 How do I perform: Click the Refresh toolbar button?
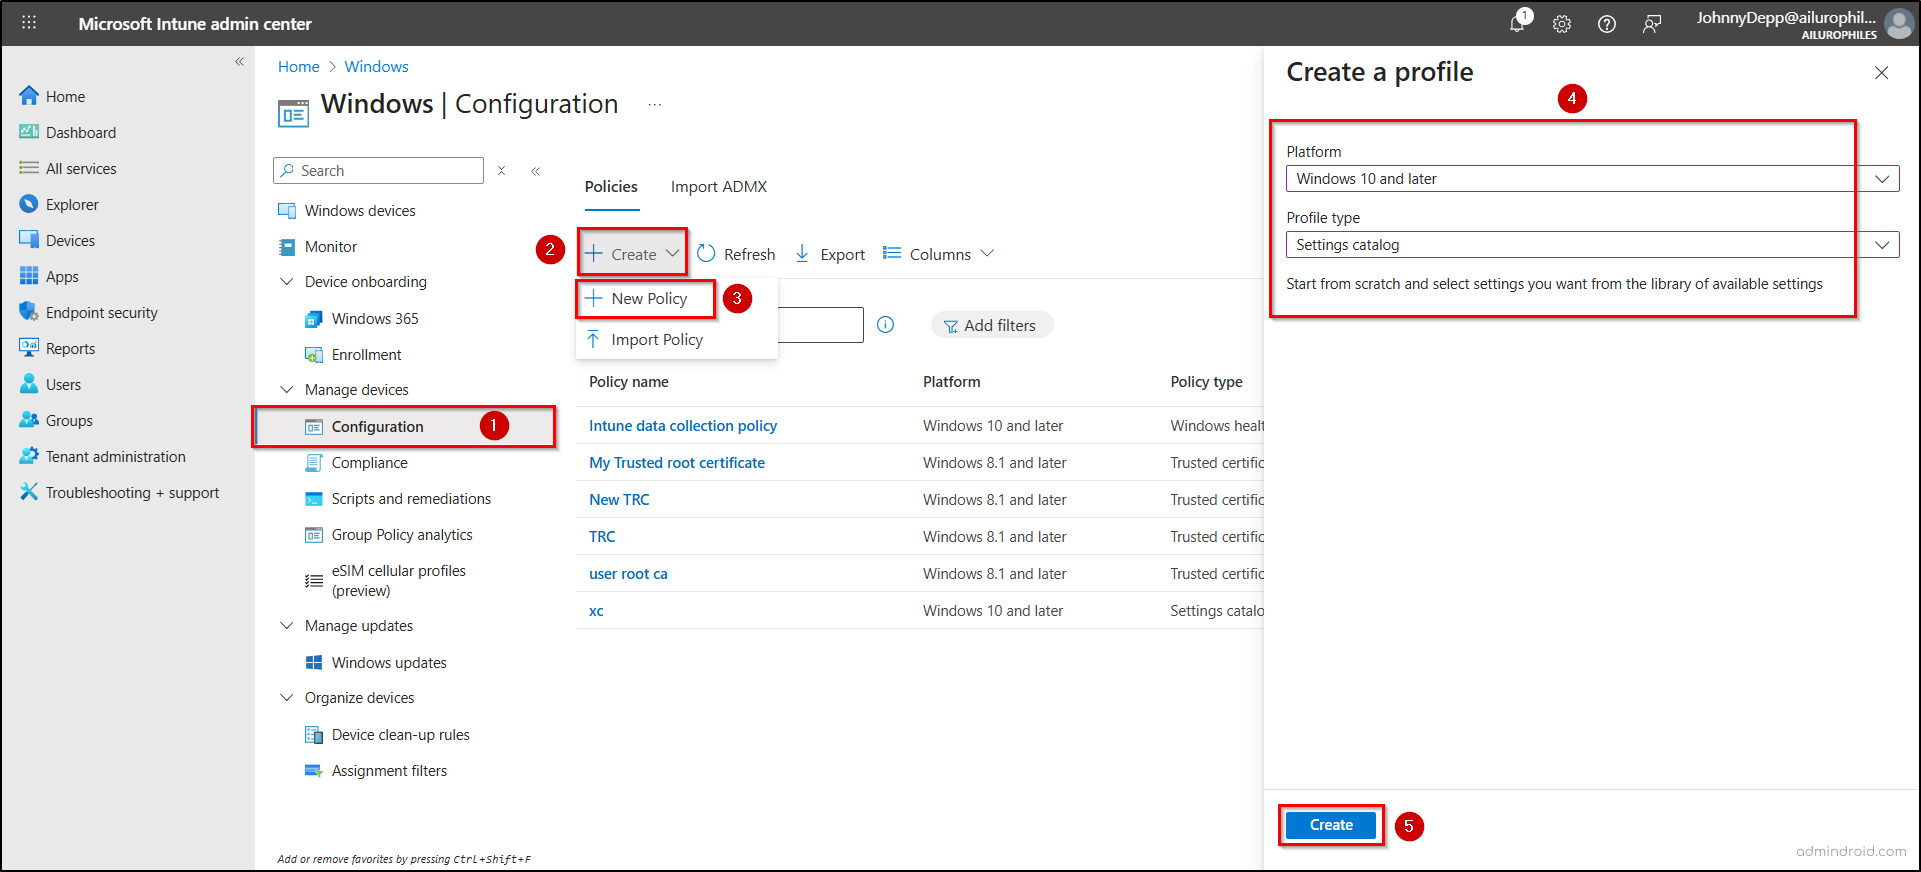(736, 254)
